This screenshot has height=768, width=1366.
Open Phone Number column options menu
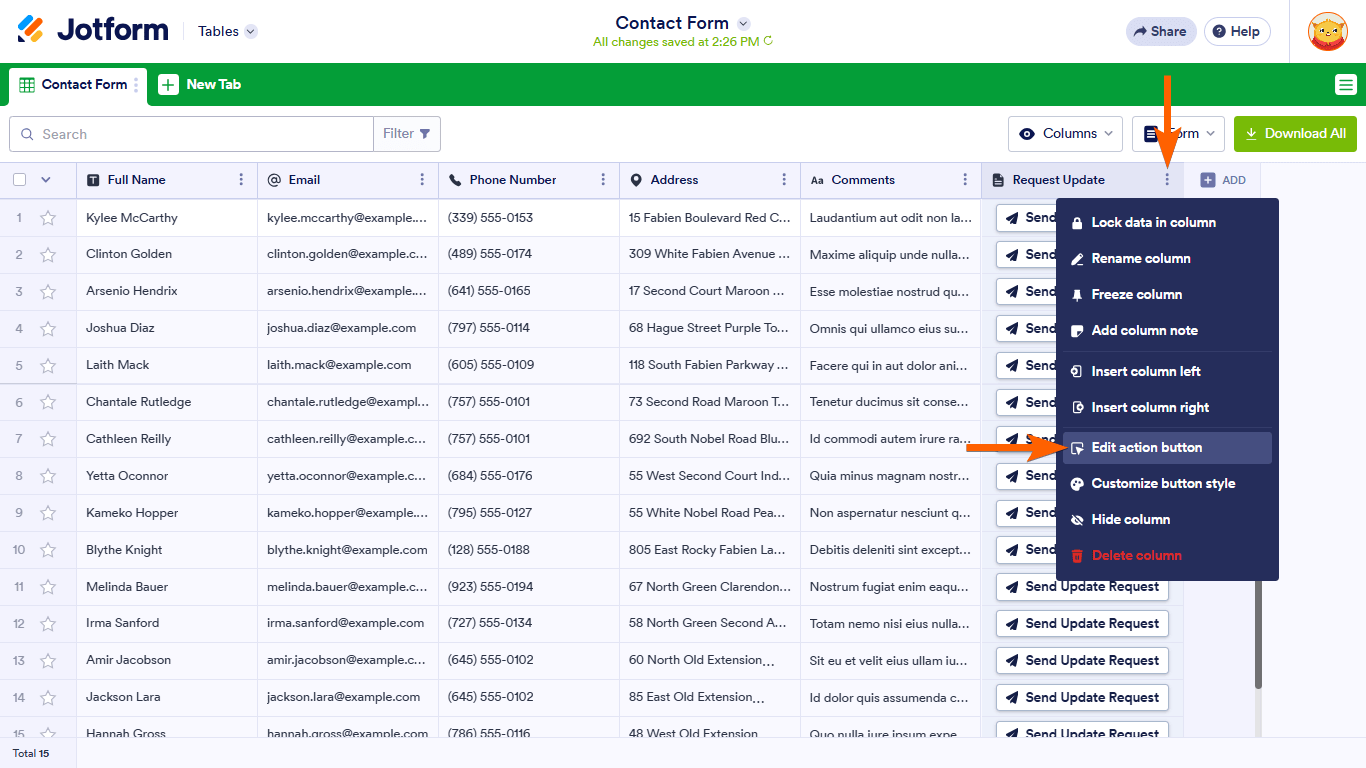[x=603, y=180]
